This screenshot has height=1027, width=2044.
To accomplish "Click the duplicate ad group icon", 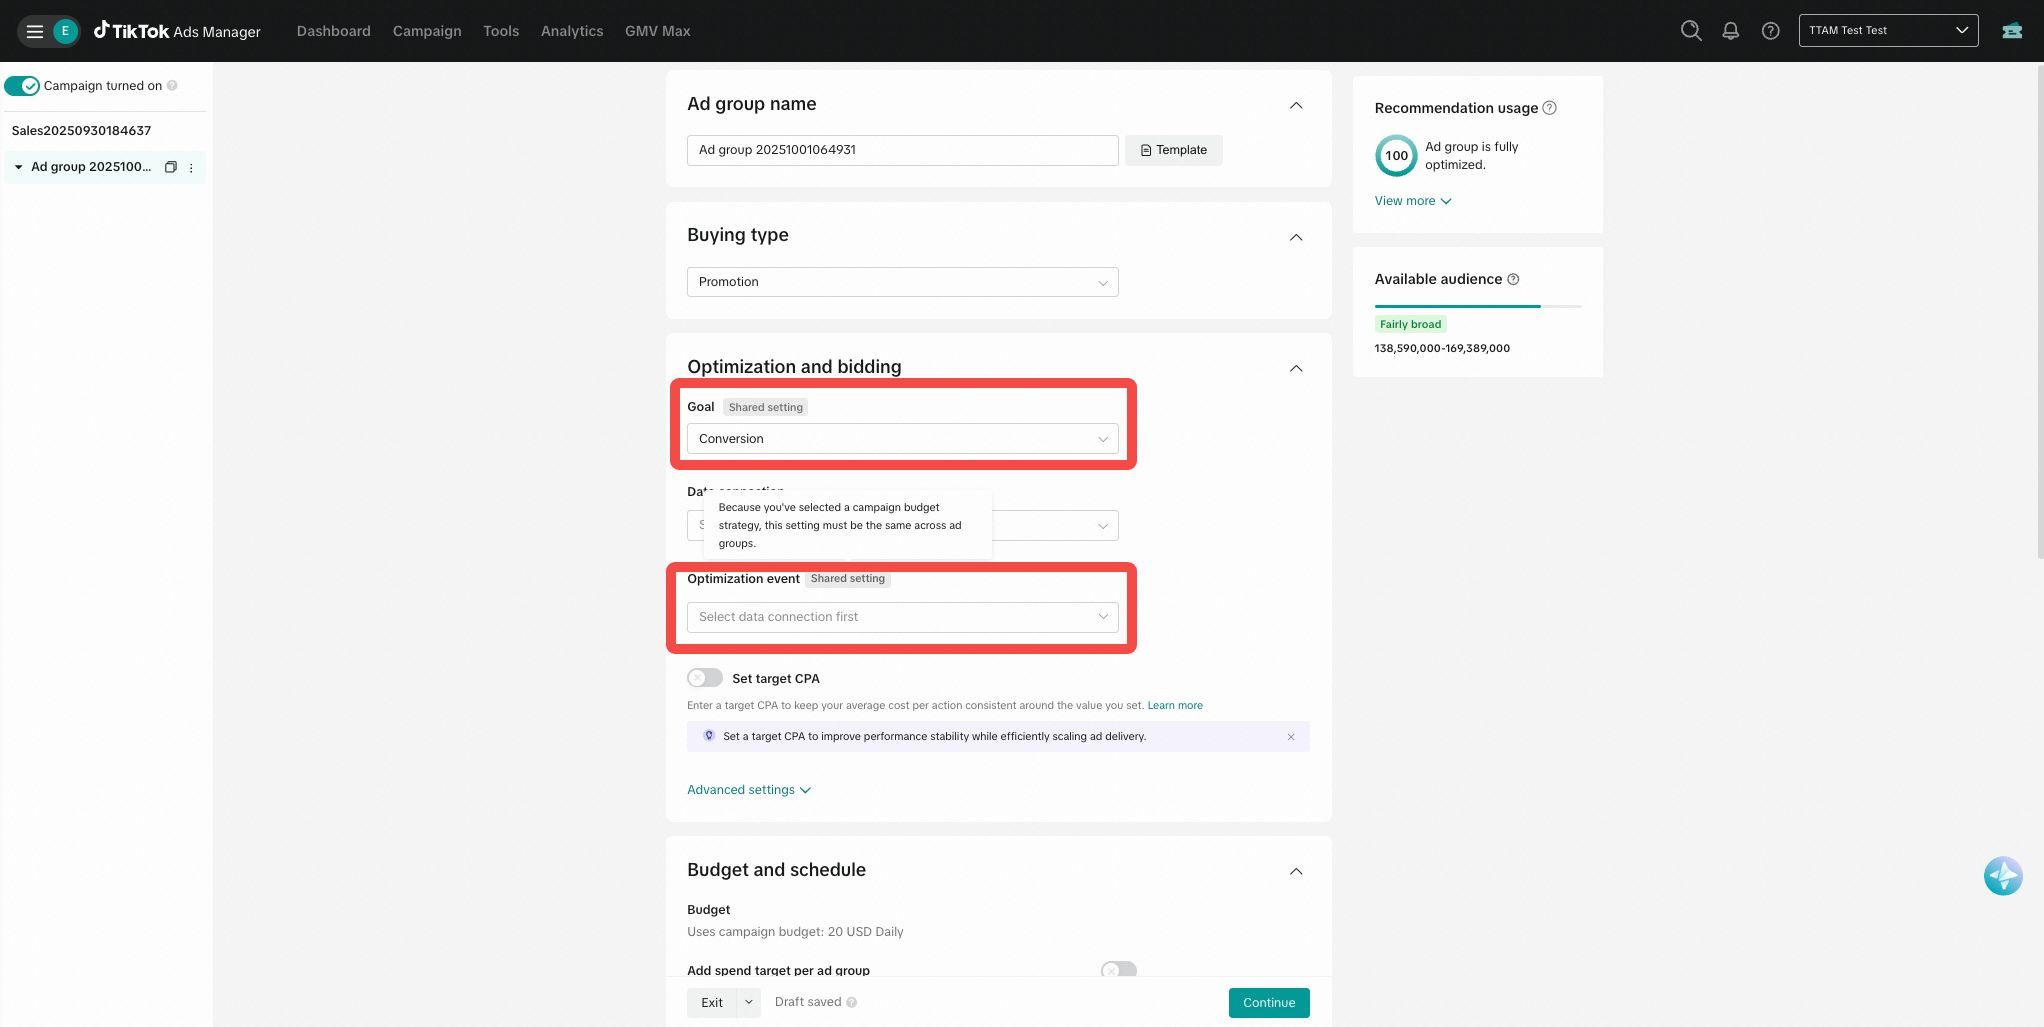I will 171,167.
